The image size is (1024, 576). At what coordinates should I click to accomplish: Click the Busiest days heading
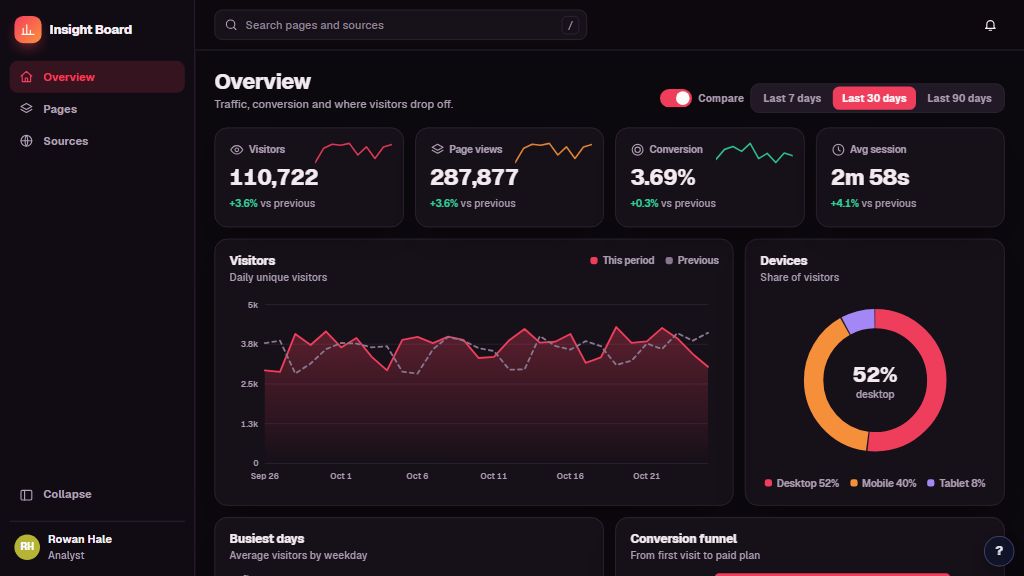pyautogui.click(x=266, y=539)
